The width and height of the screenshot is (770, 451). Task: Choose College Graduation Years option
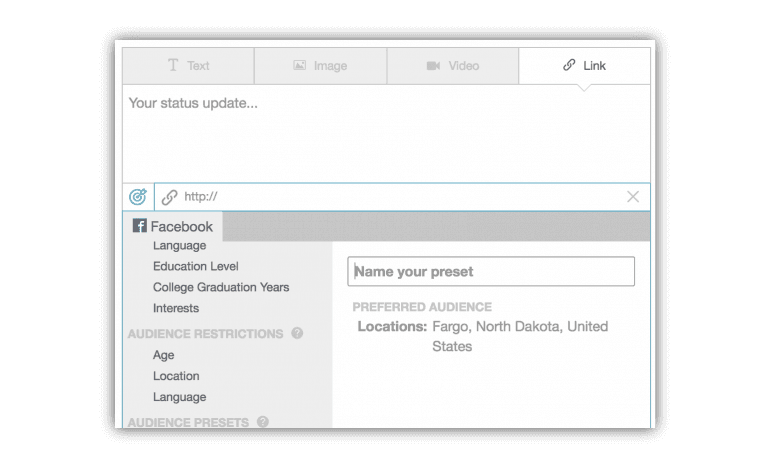pos(221,287)
